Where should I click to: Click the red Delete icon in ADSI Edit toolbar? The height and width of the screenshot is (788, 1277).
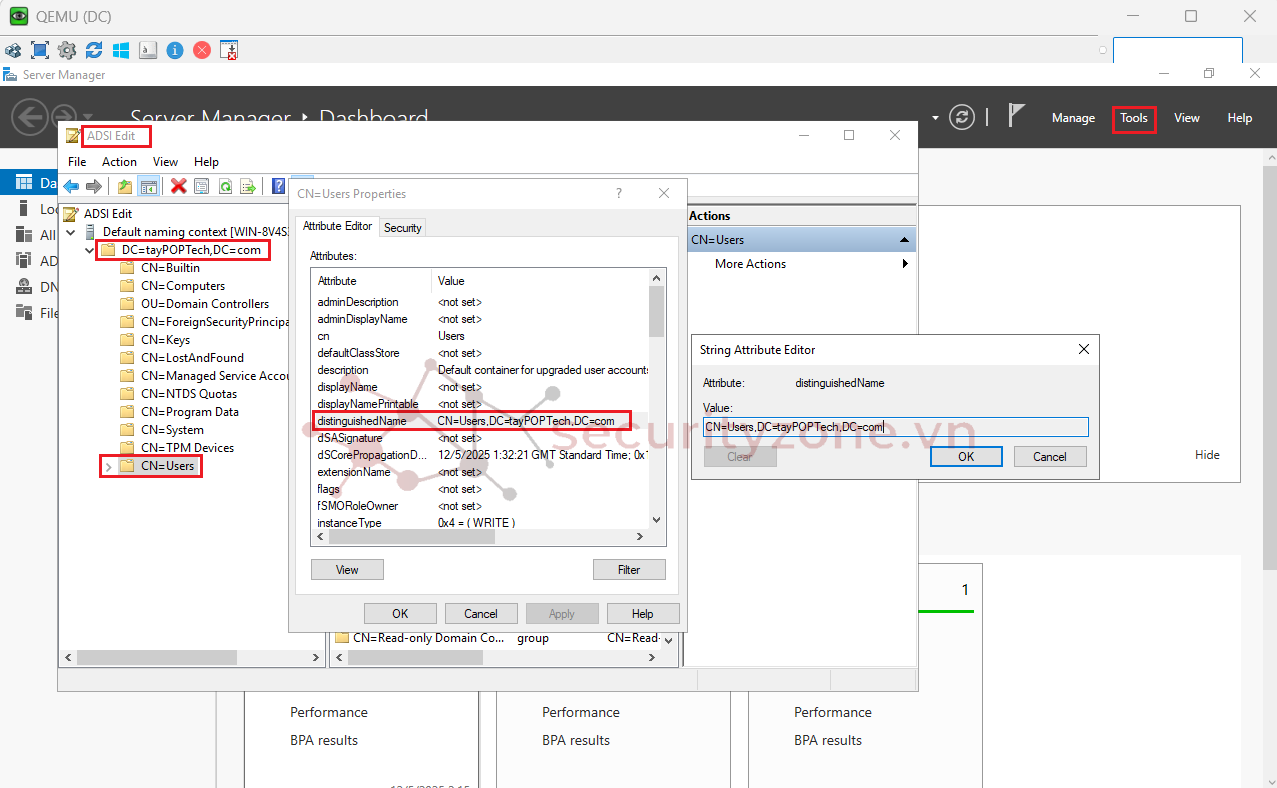(179, 186)
